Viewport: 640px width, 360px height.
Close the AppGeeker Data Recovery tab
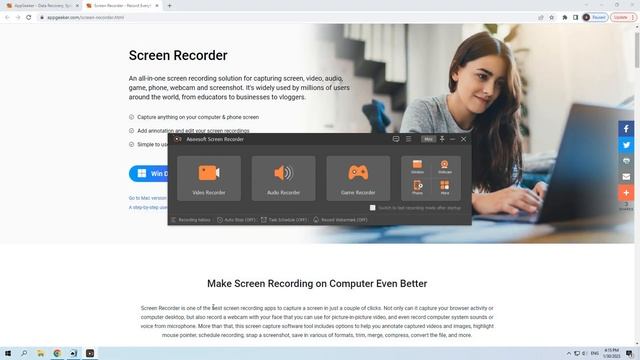pos(77,6)
